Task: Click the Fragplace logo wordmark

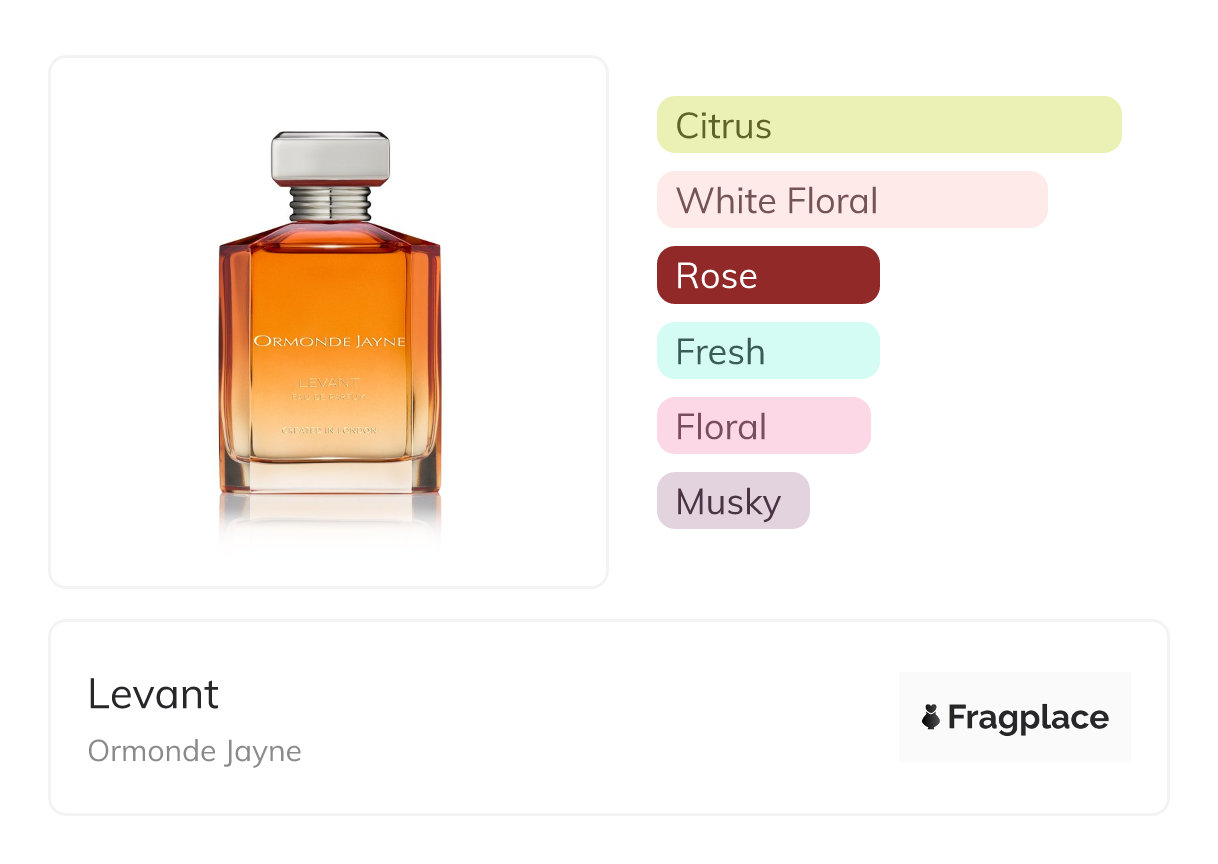Action: coord(1028,717)
